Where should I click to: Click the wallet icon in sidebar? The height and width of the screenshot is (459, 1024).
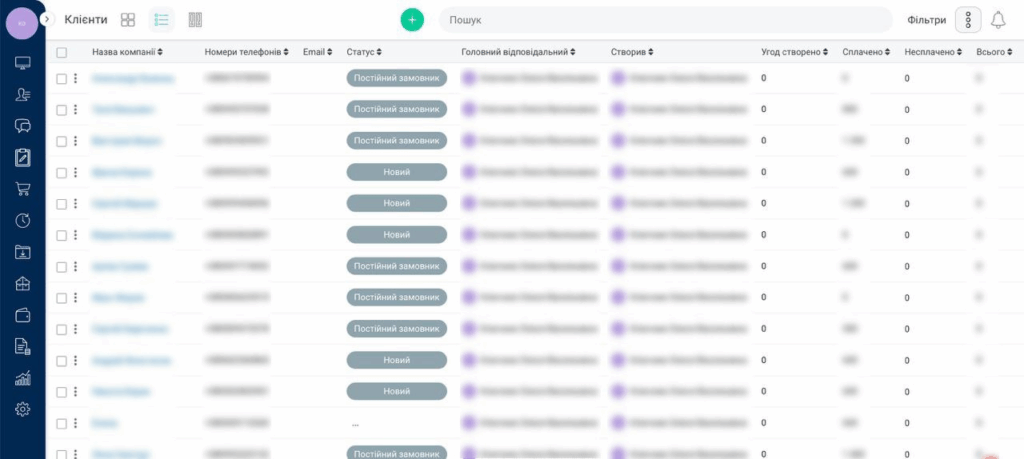tap(22, 315)
